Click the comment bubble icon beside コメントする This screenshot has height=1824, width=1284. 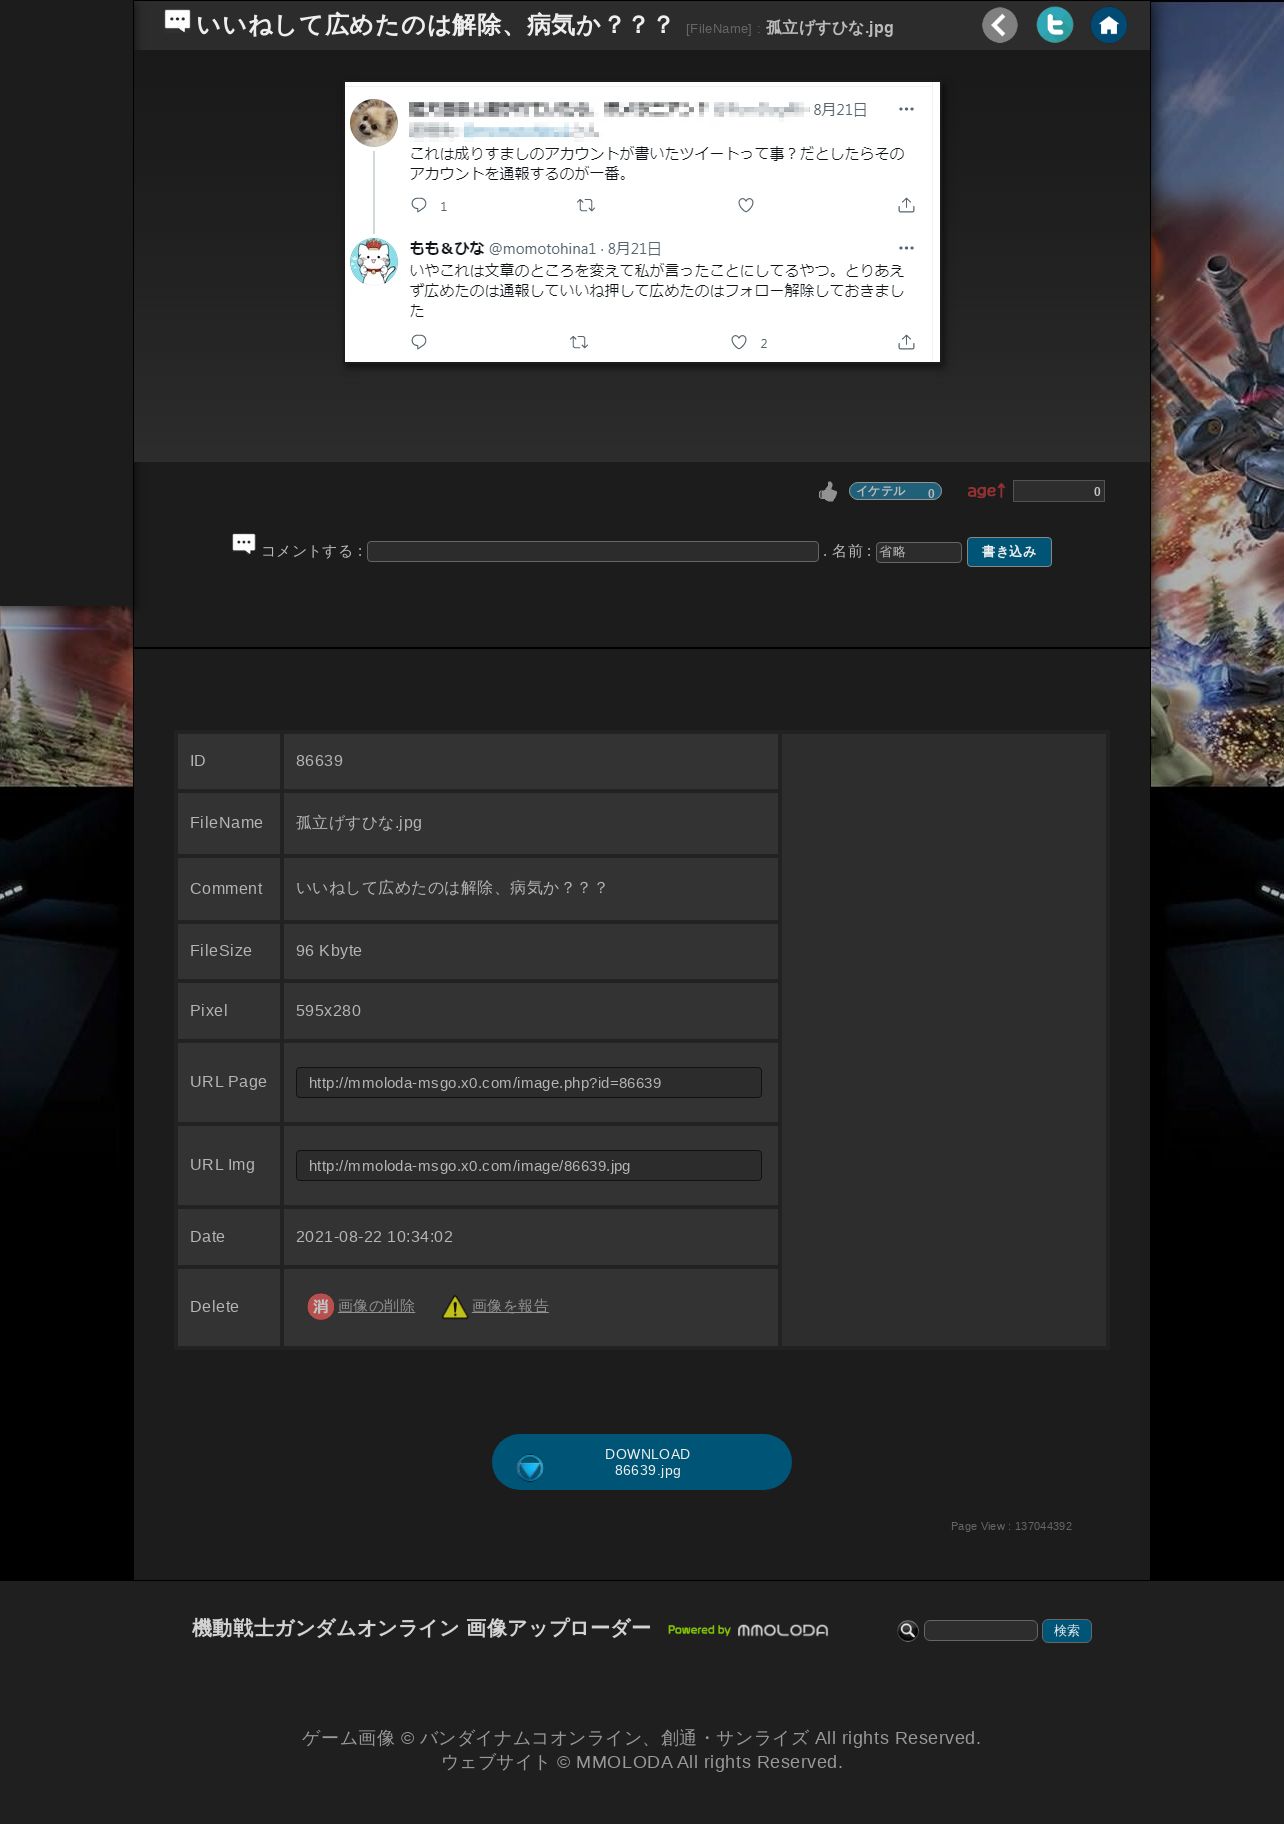(244, 543)
